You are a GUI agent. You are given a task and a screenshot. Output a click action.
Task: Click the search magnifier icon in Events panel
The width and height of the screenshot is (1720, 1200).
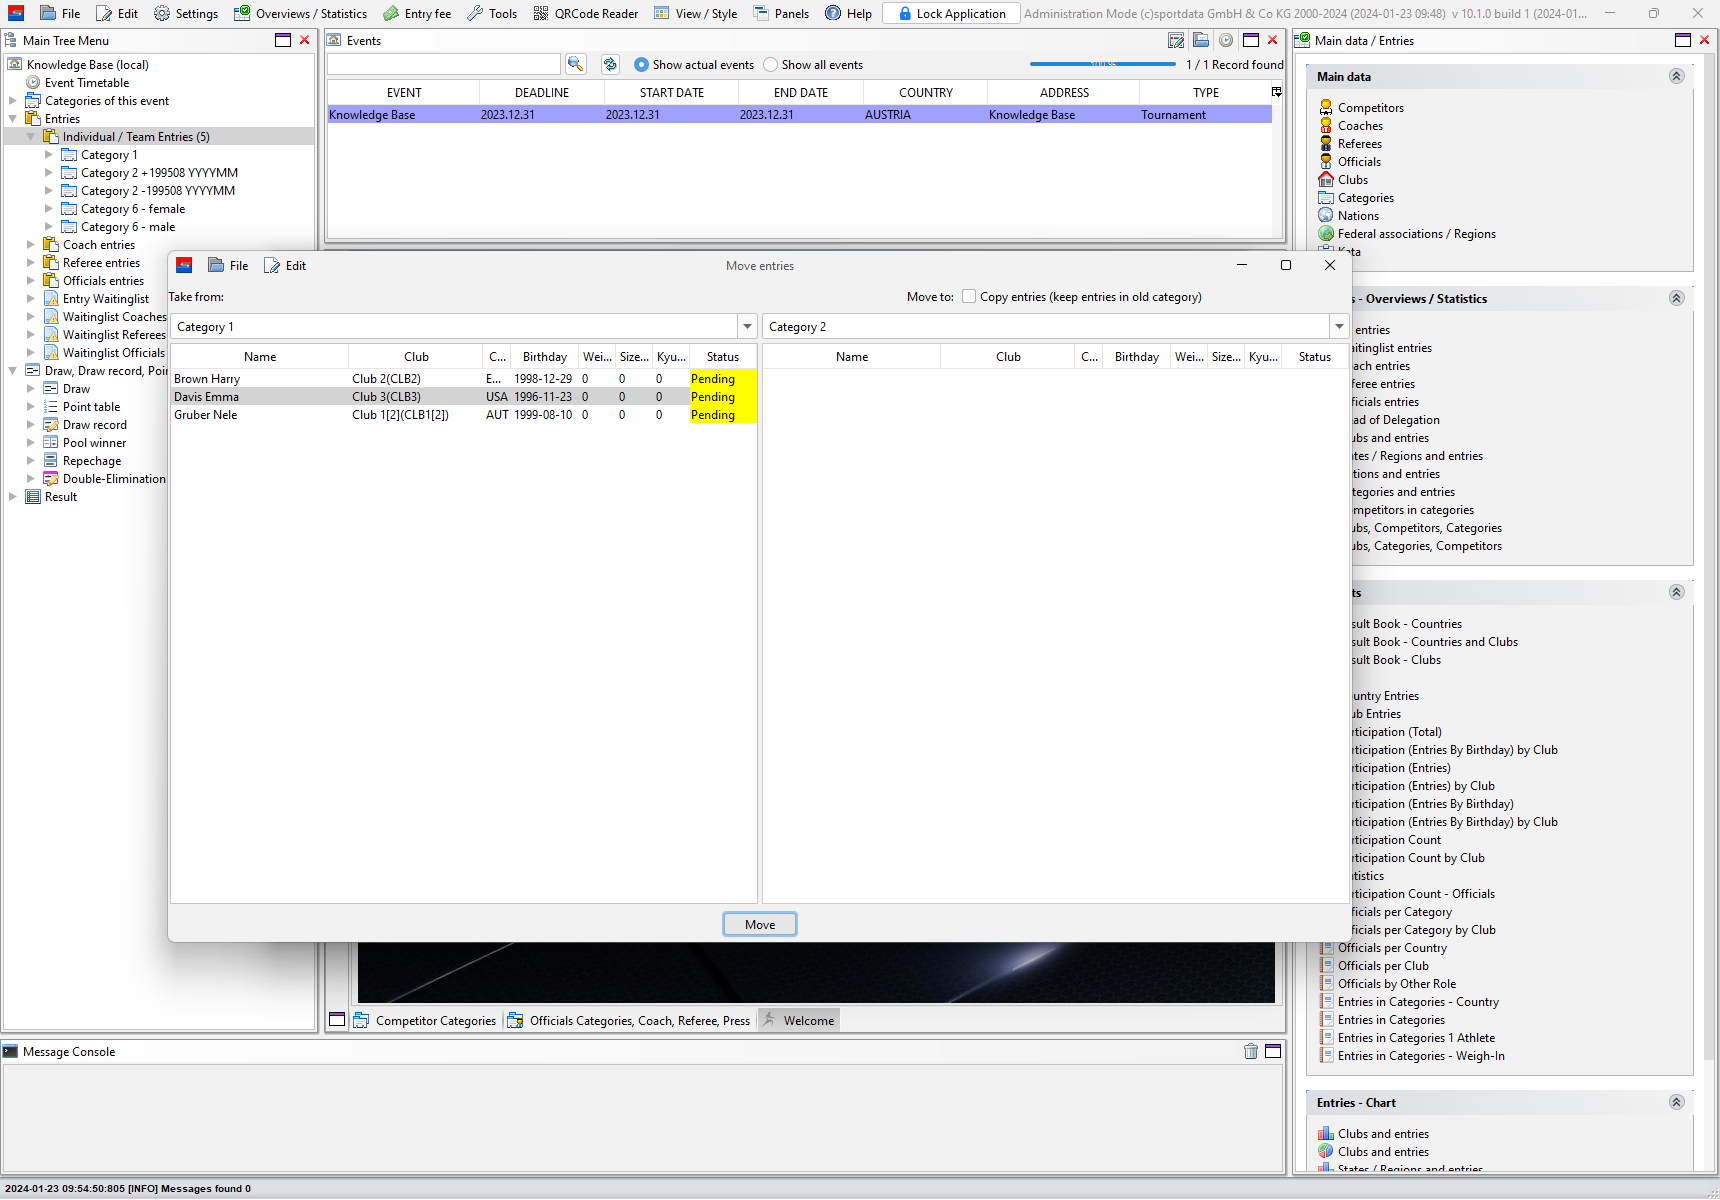575,64
